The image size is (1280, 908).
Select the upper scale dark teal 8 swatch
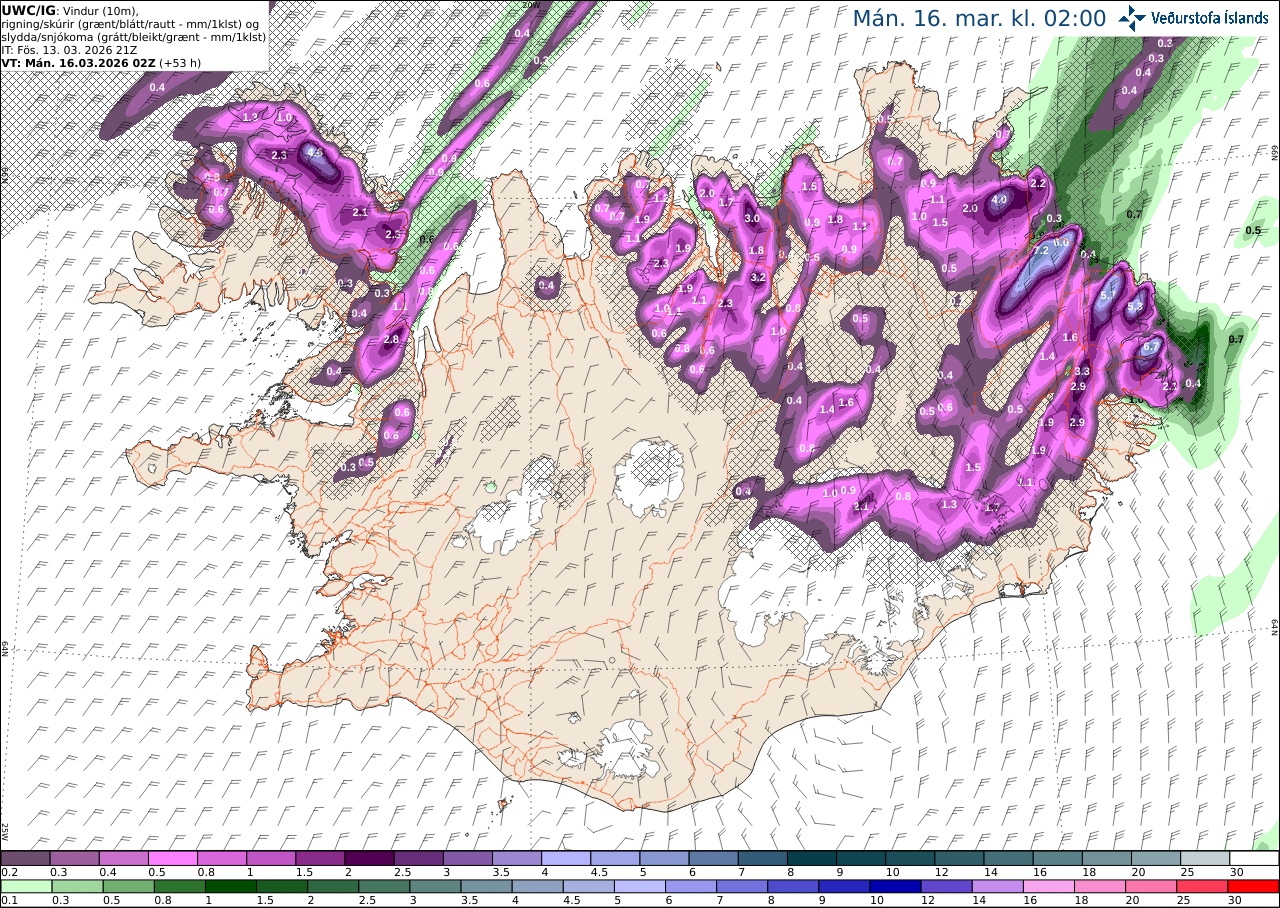coord(812,858)
